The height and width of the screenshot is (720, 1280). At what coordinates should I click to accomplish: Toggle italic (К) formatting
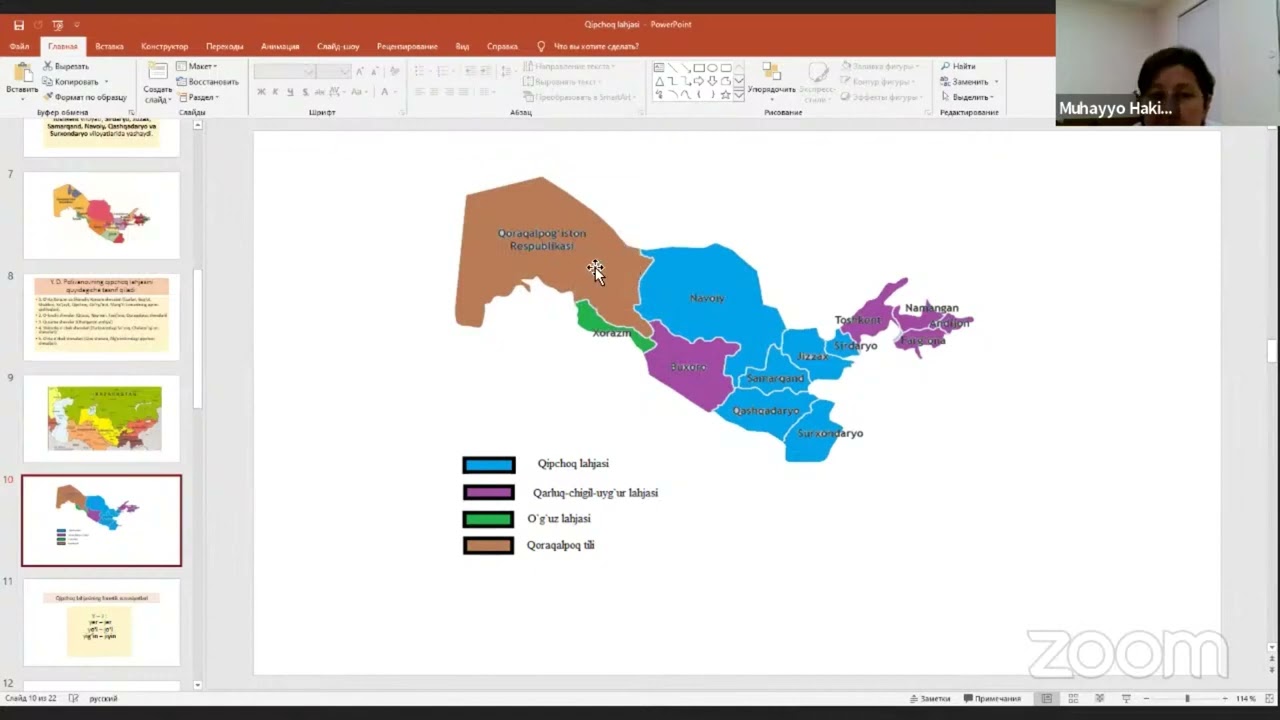(x=276, y=92)
